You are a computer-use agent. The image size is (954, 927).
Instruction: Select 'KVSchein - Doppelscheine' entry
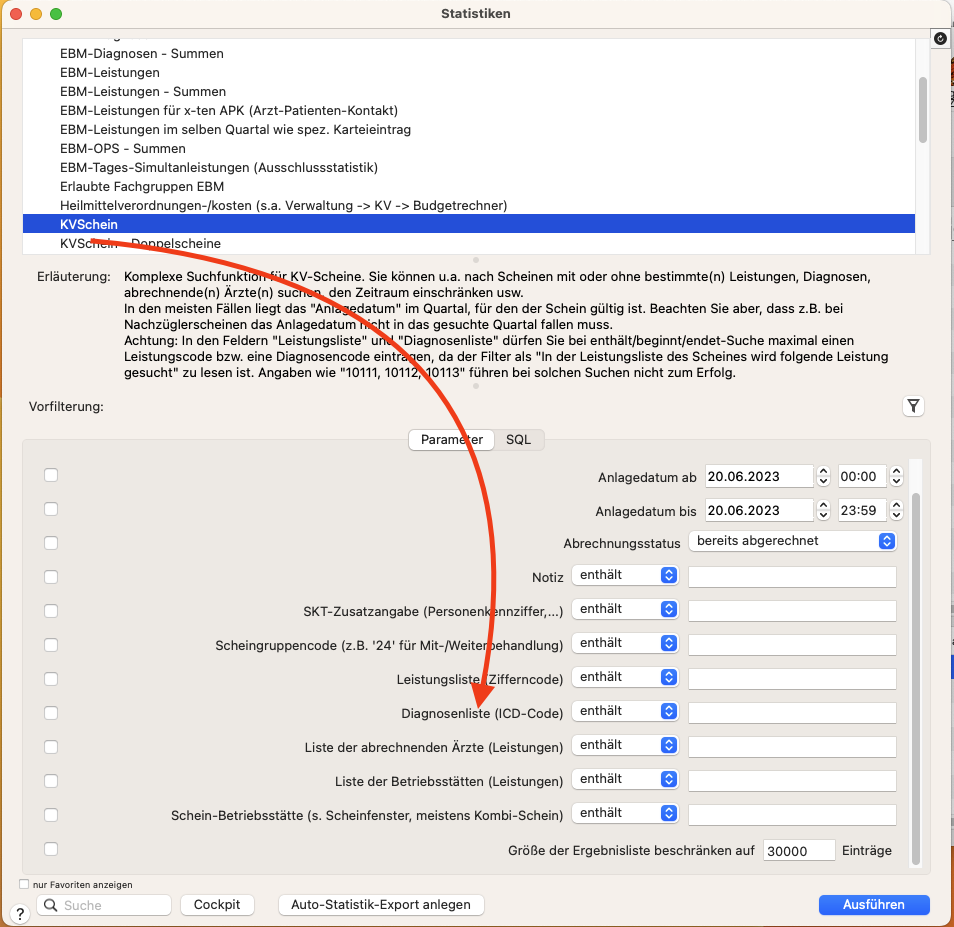tap(468, 243)
